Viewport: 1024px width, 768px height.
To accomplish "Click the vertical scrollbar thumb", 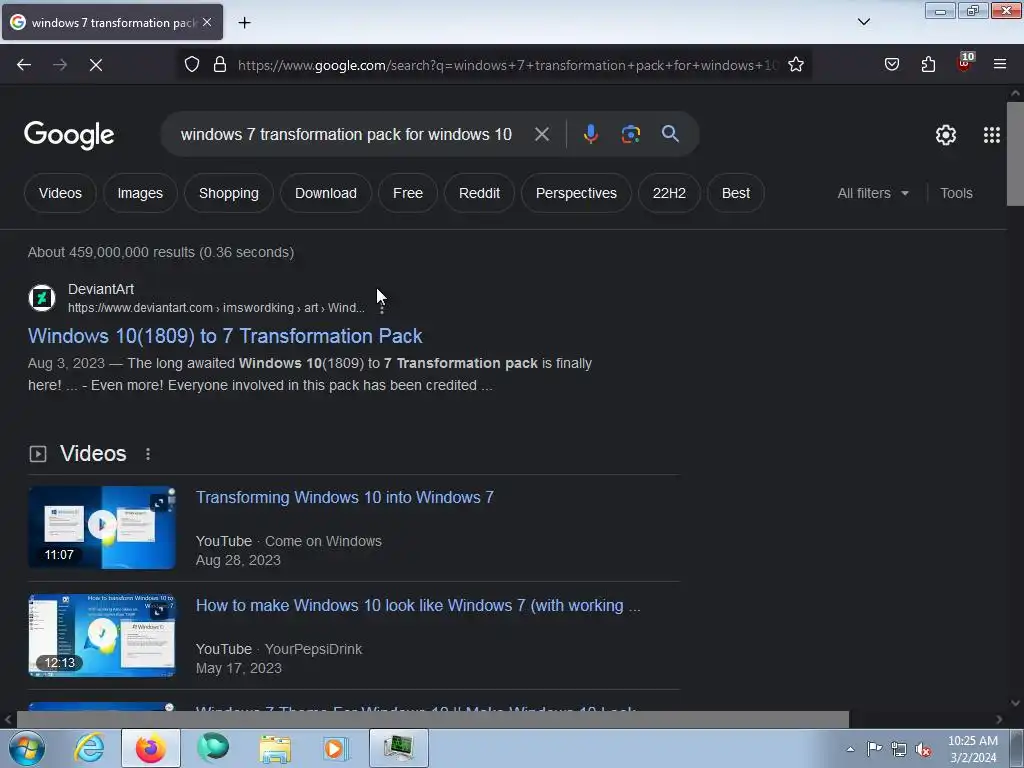I will point(1015,153).
